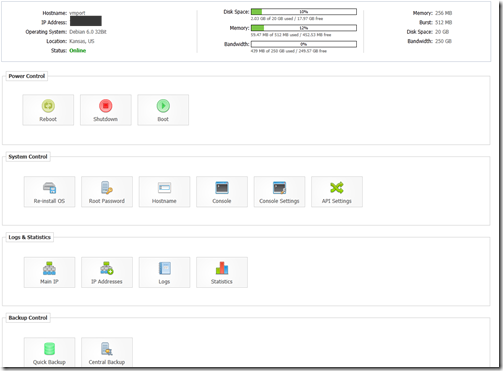503x371 pixels.
Task: Open API Settings
Action: pyautogui.click(x=337, y=192)
